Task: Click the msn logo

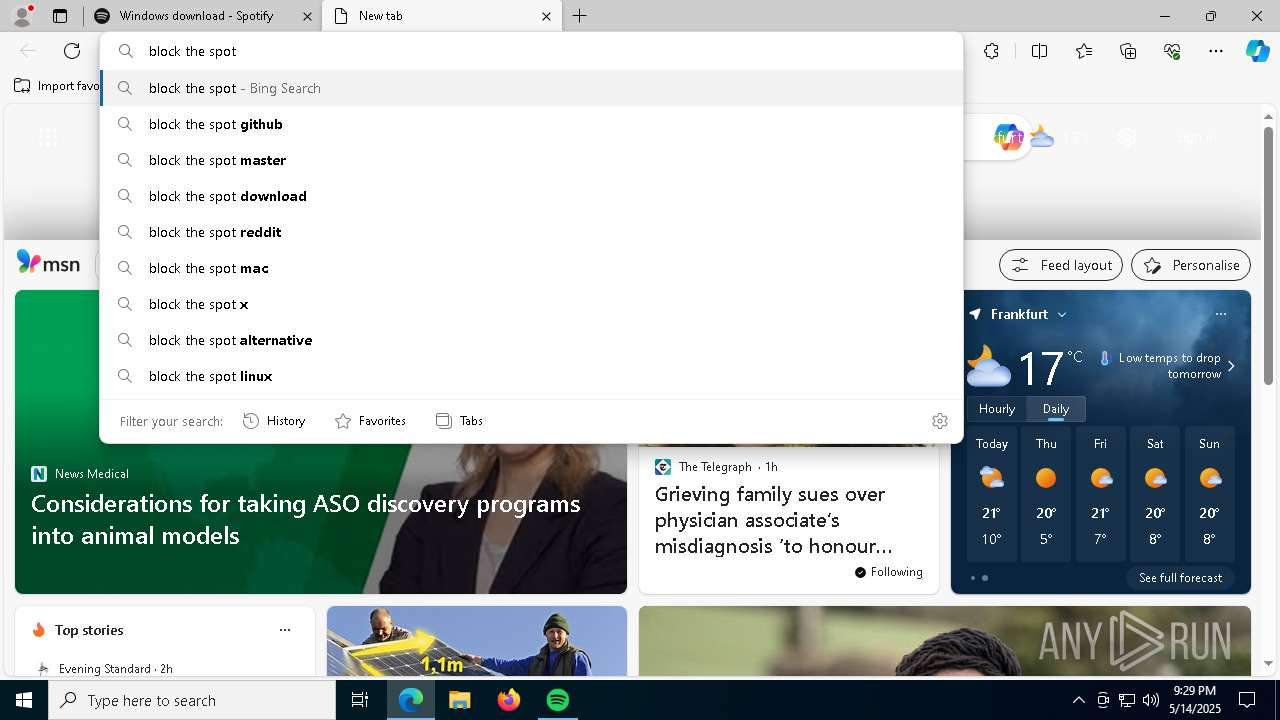Action: click(48, 263)
